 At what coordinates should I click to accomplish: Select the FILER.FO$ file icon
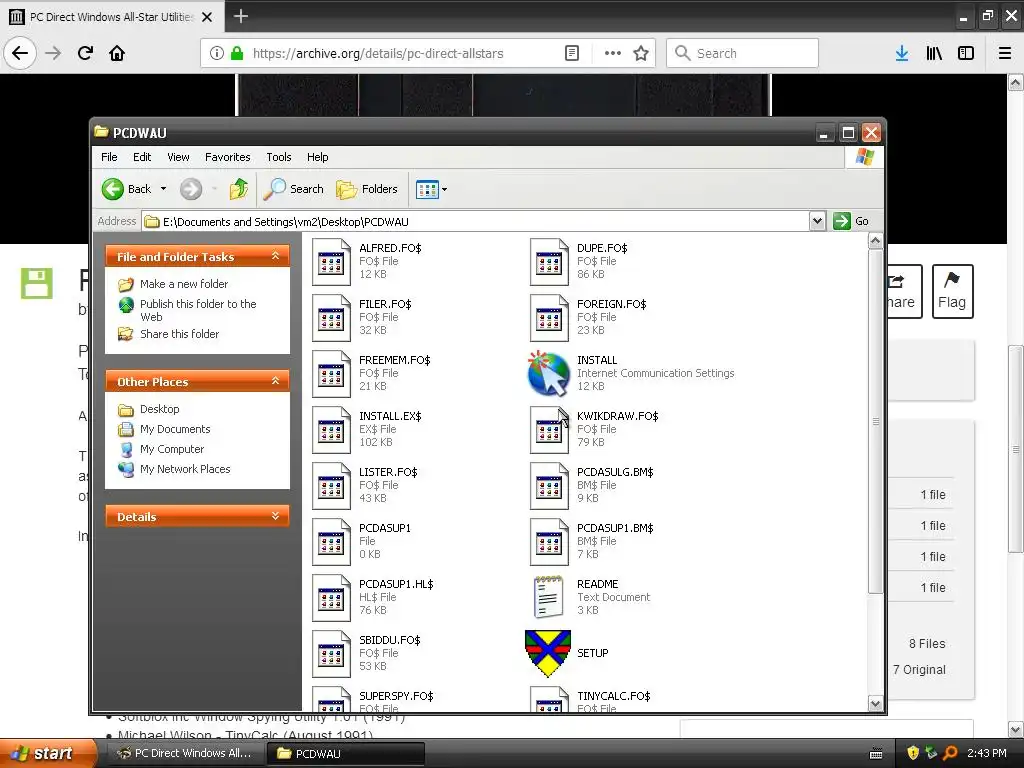click(x=331, y=318)
